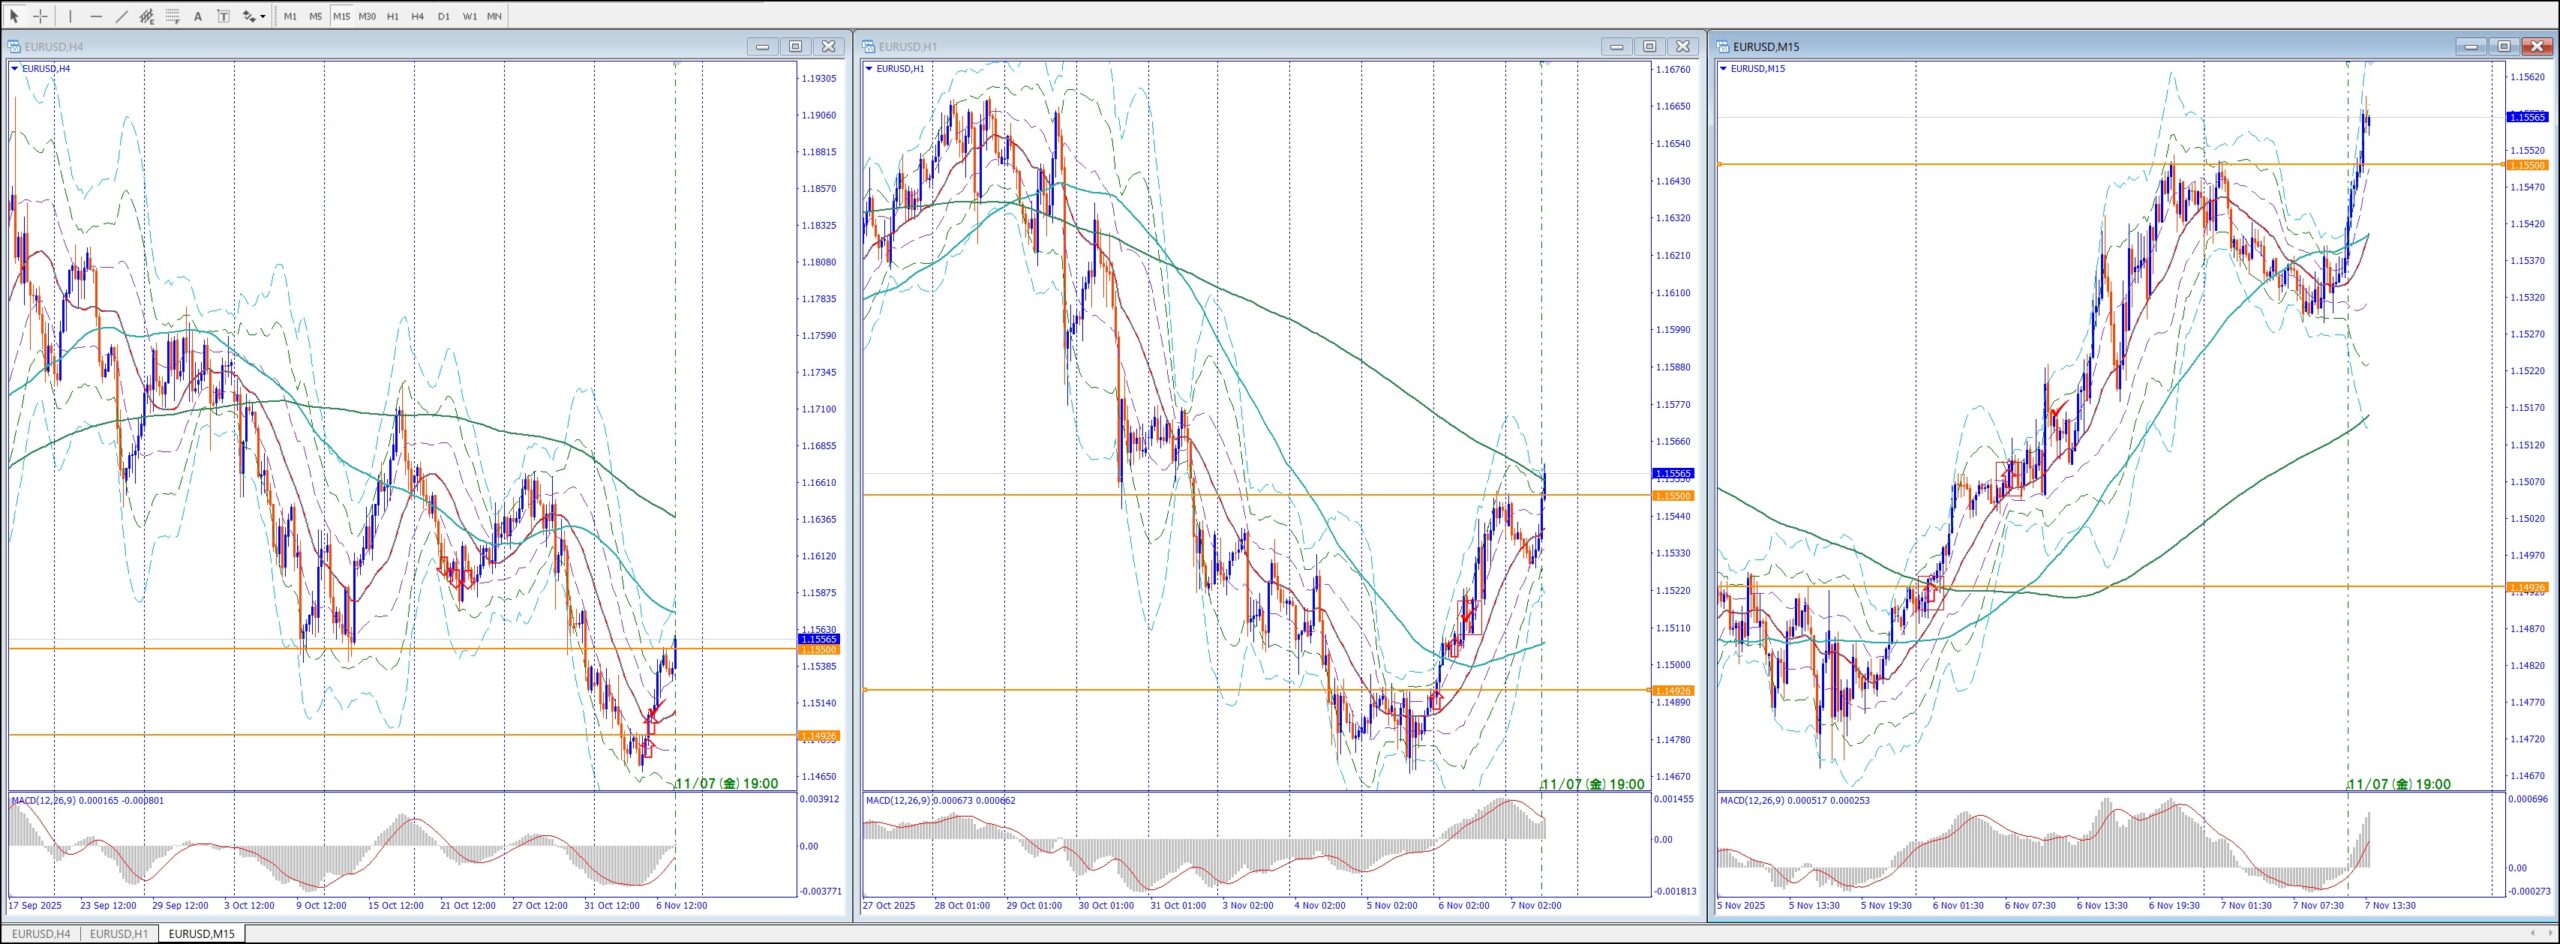Screen dimensions: 2560x944
Task: Open the EURUSD,H1 bottom tab
Action: [x=119, y=934]
